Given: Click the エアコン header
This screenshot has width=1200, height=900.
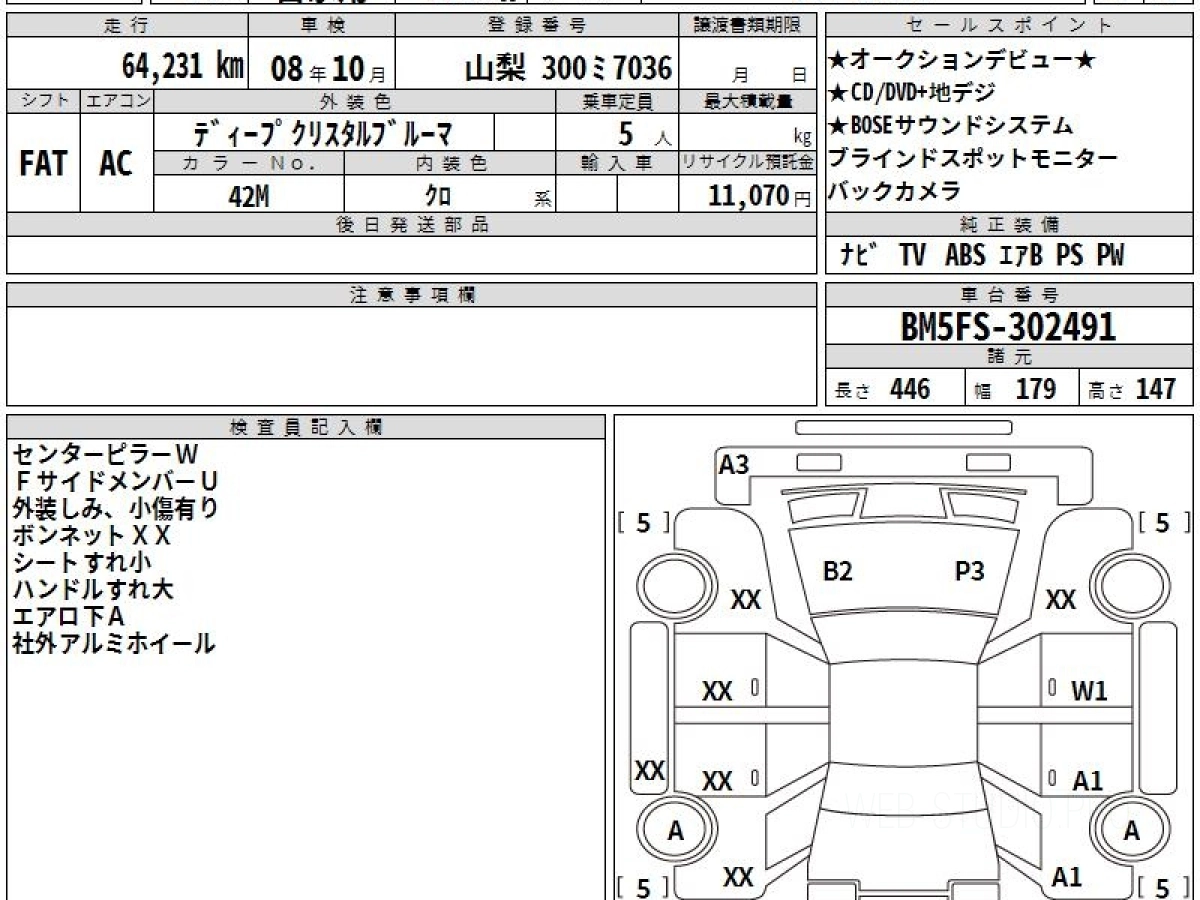Looking at the screenshot, I should [116, 100].
